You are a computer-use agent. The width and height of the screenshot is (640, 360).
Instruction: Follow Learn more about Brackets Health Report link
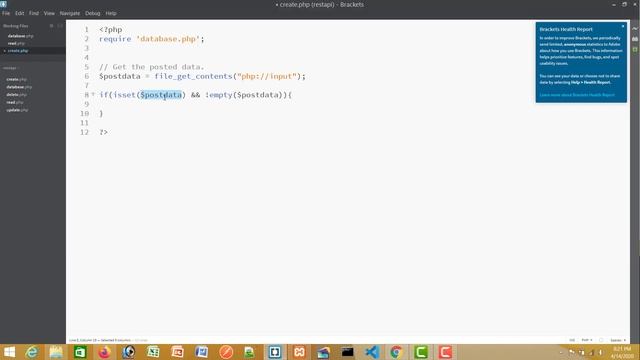click(x=577, y=95)
